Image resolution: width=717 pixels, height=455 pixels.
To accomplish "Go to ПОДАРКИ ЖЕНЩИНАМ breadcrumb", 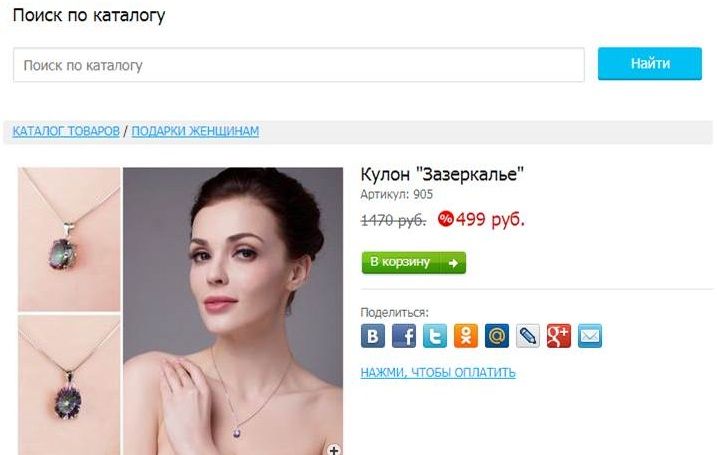I will point(195,131).
